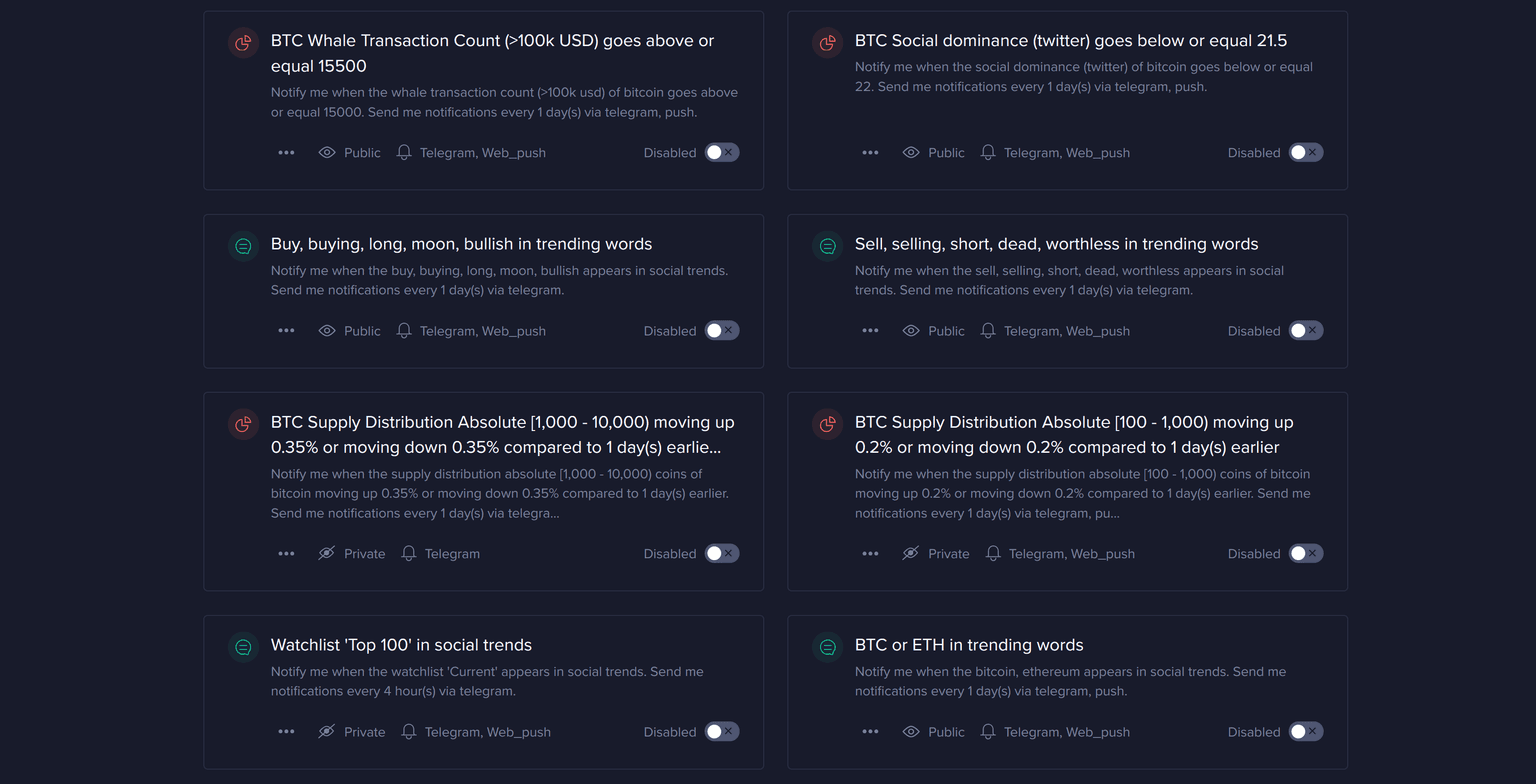Click the pie chart icon of the Supply Distribution [100 - 1,000) alert
Image resolution: width=1536 pixels, height=784 pixels.
(827, 424)
